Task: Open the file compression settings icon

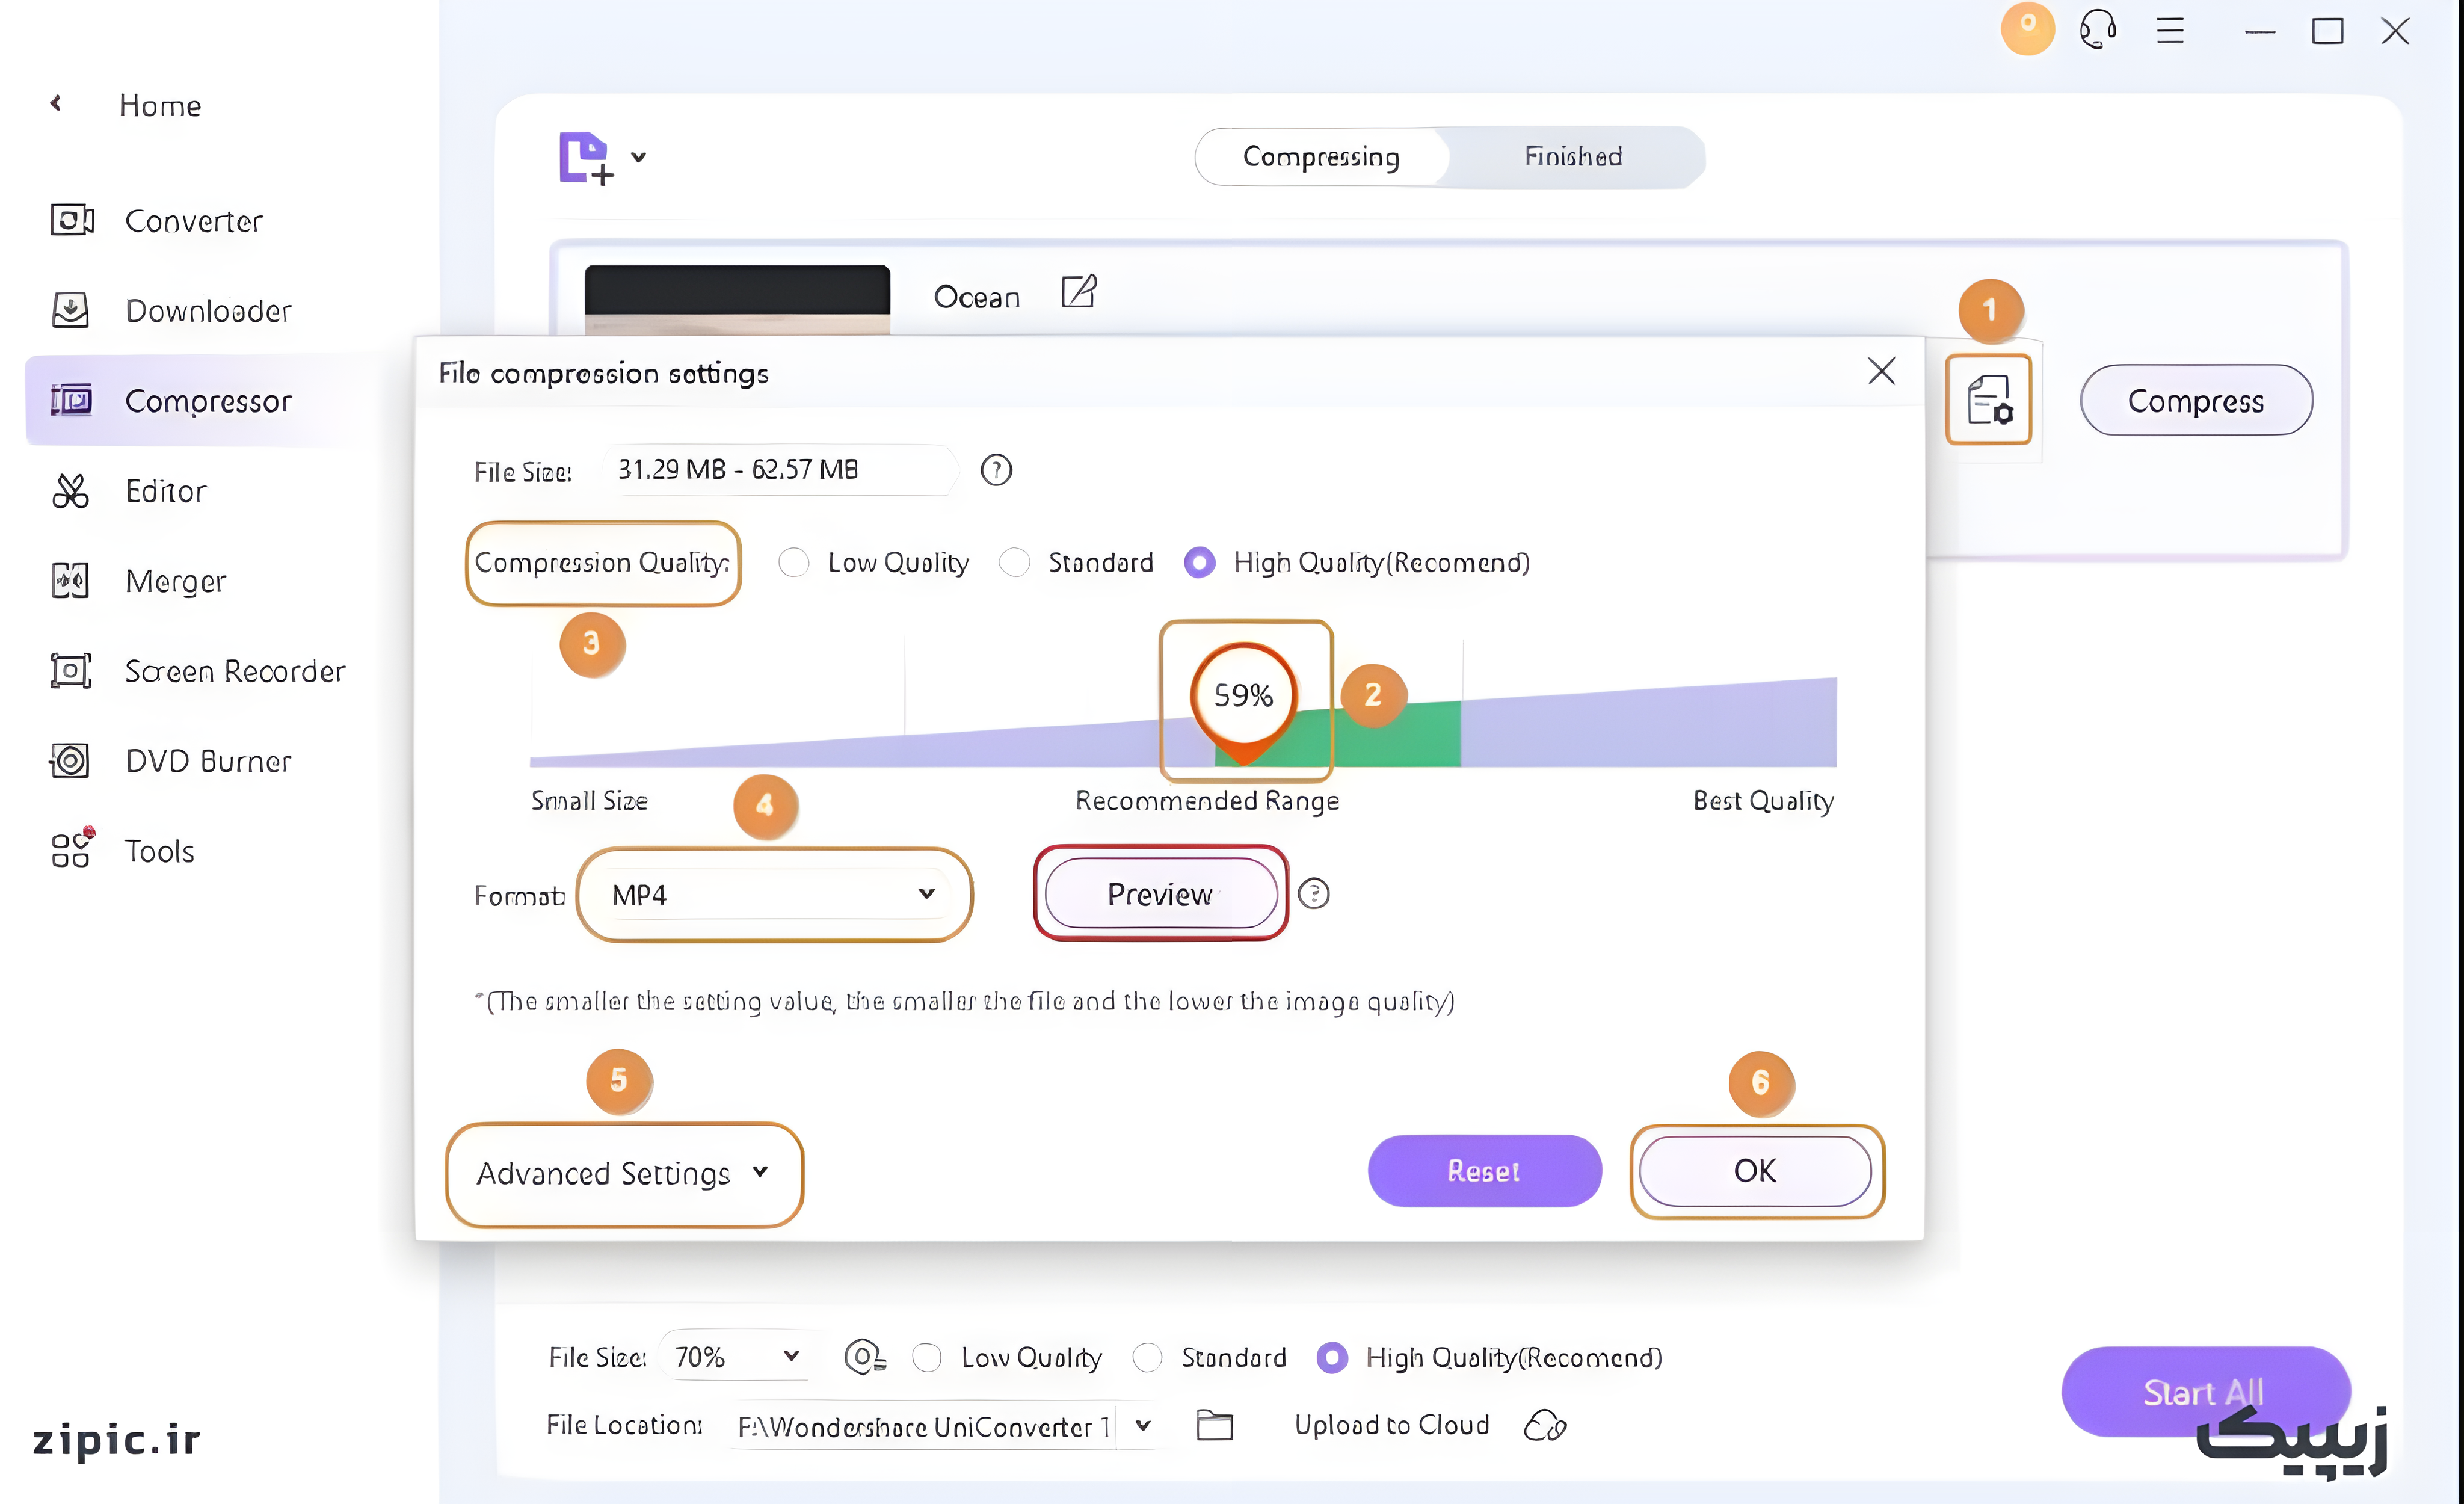Action: [x=1988, y=400]
